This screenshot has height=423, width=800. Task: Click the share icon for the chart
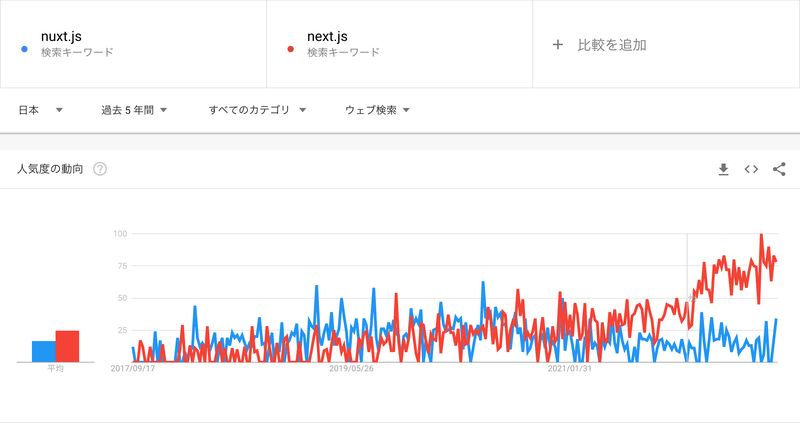click(779, 169)
